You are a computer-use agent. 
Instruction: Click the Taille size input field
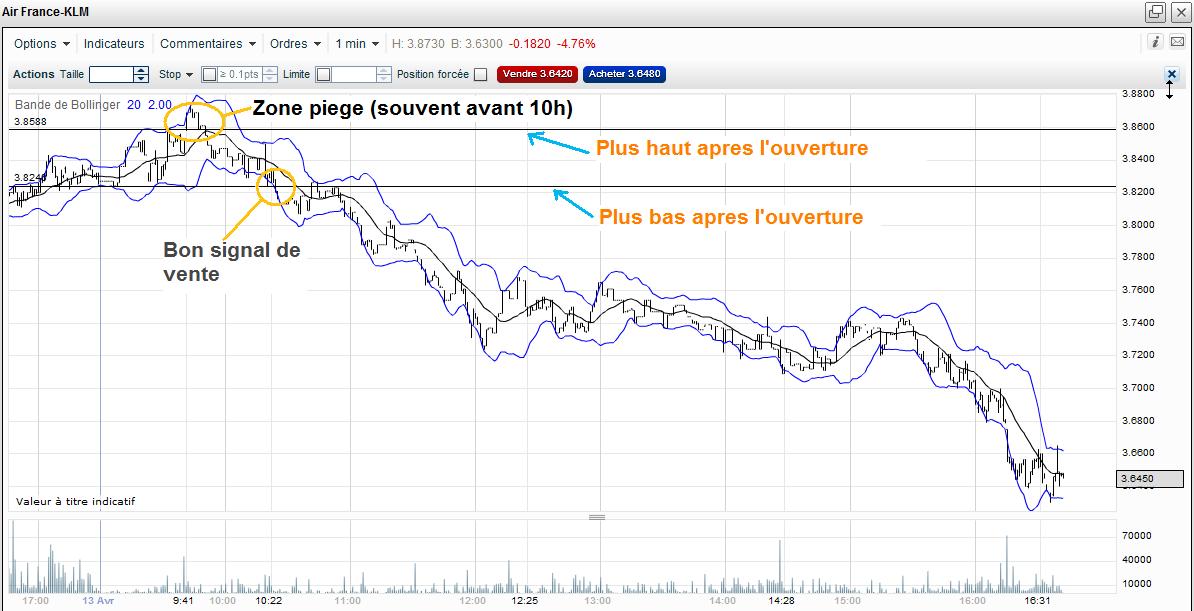coord(111,74)
